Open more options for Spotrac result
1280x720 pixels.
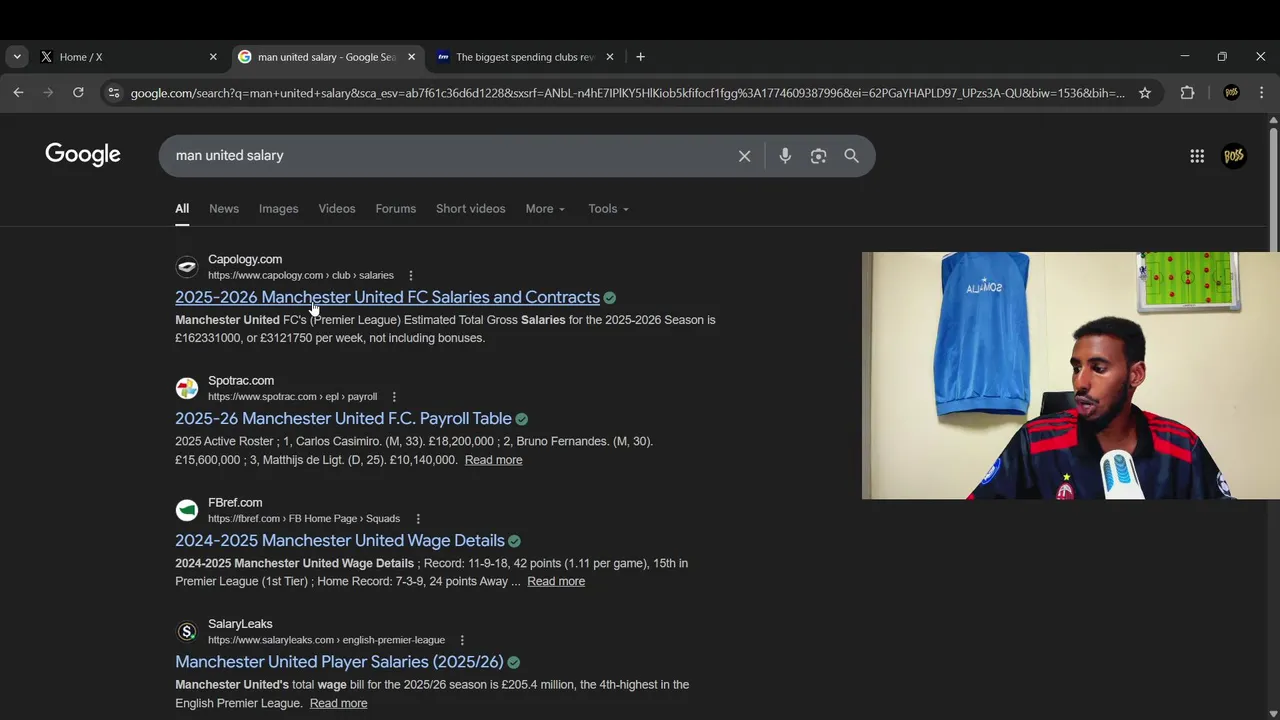point(394,397)
